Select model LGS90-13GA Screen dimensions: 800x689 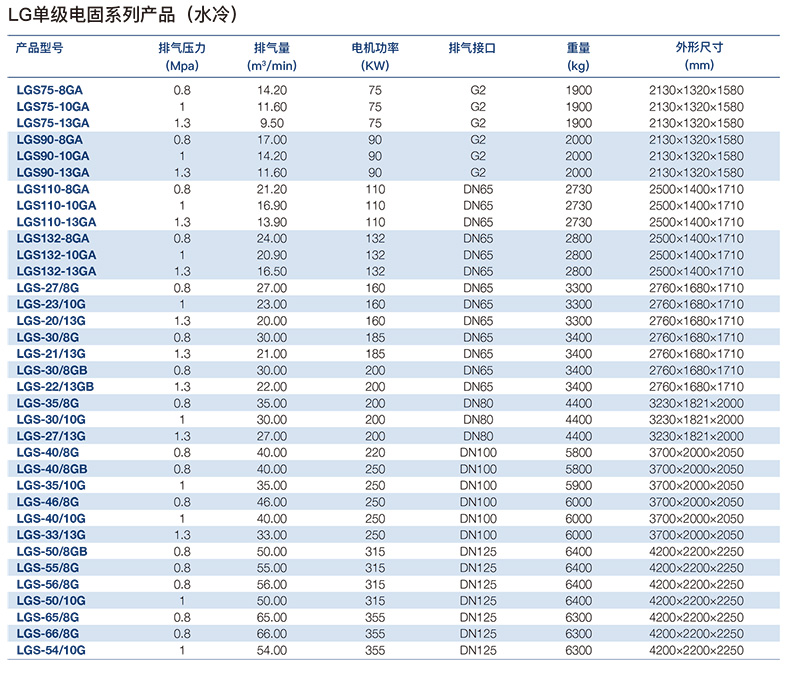tap(53, 173)
